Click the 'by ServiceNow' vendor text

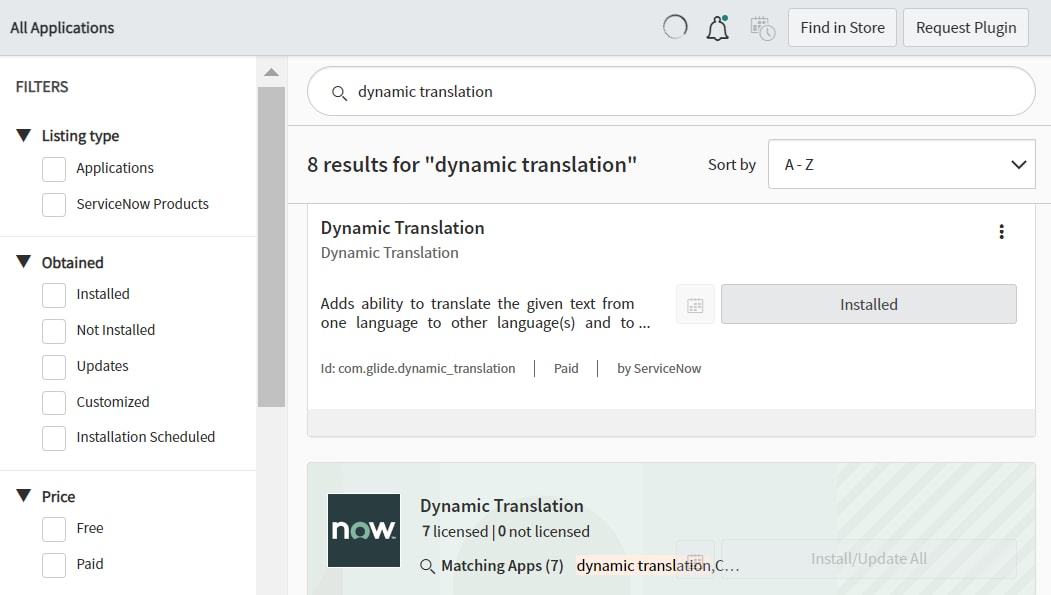[659, 369]
